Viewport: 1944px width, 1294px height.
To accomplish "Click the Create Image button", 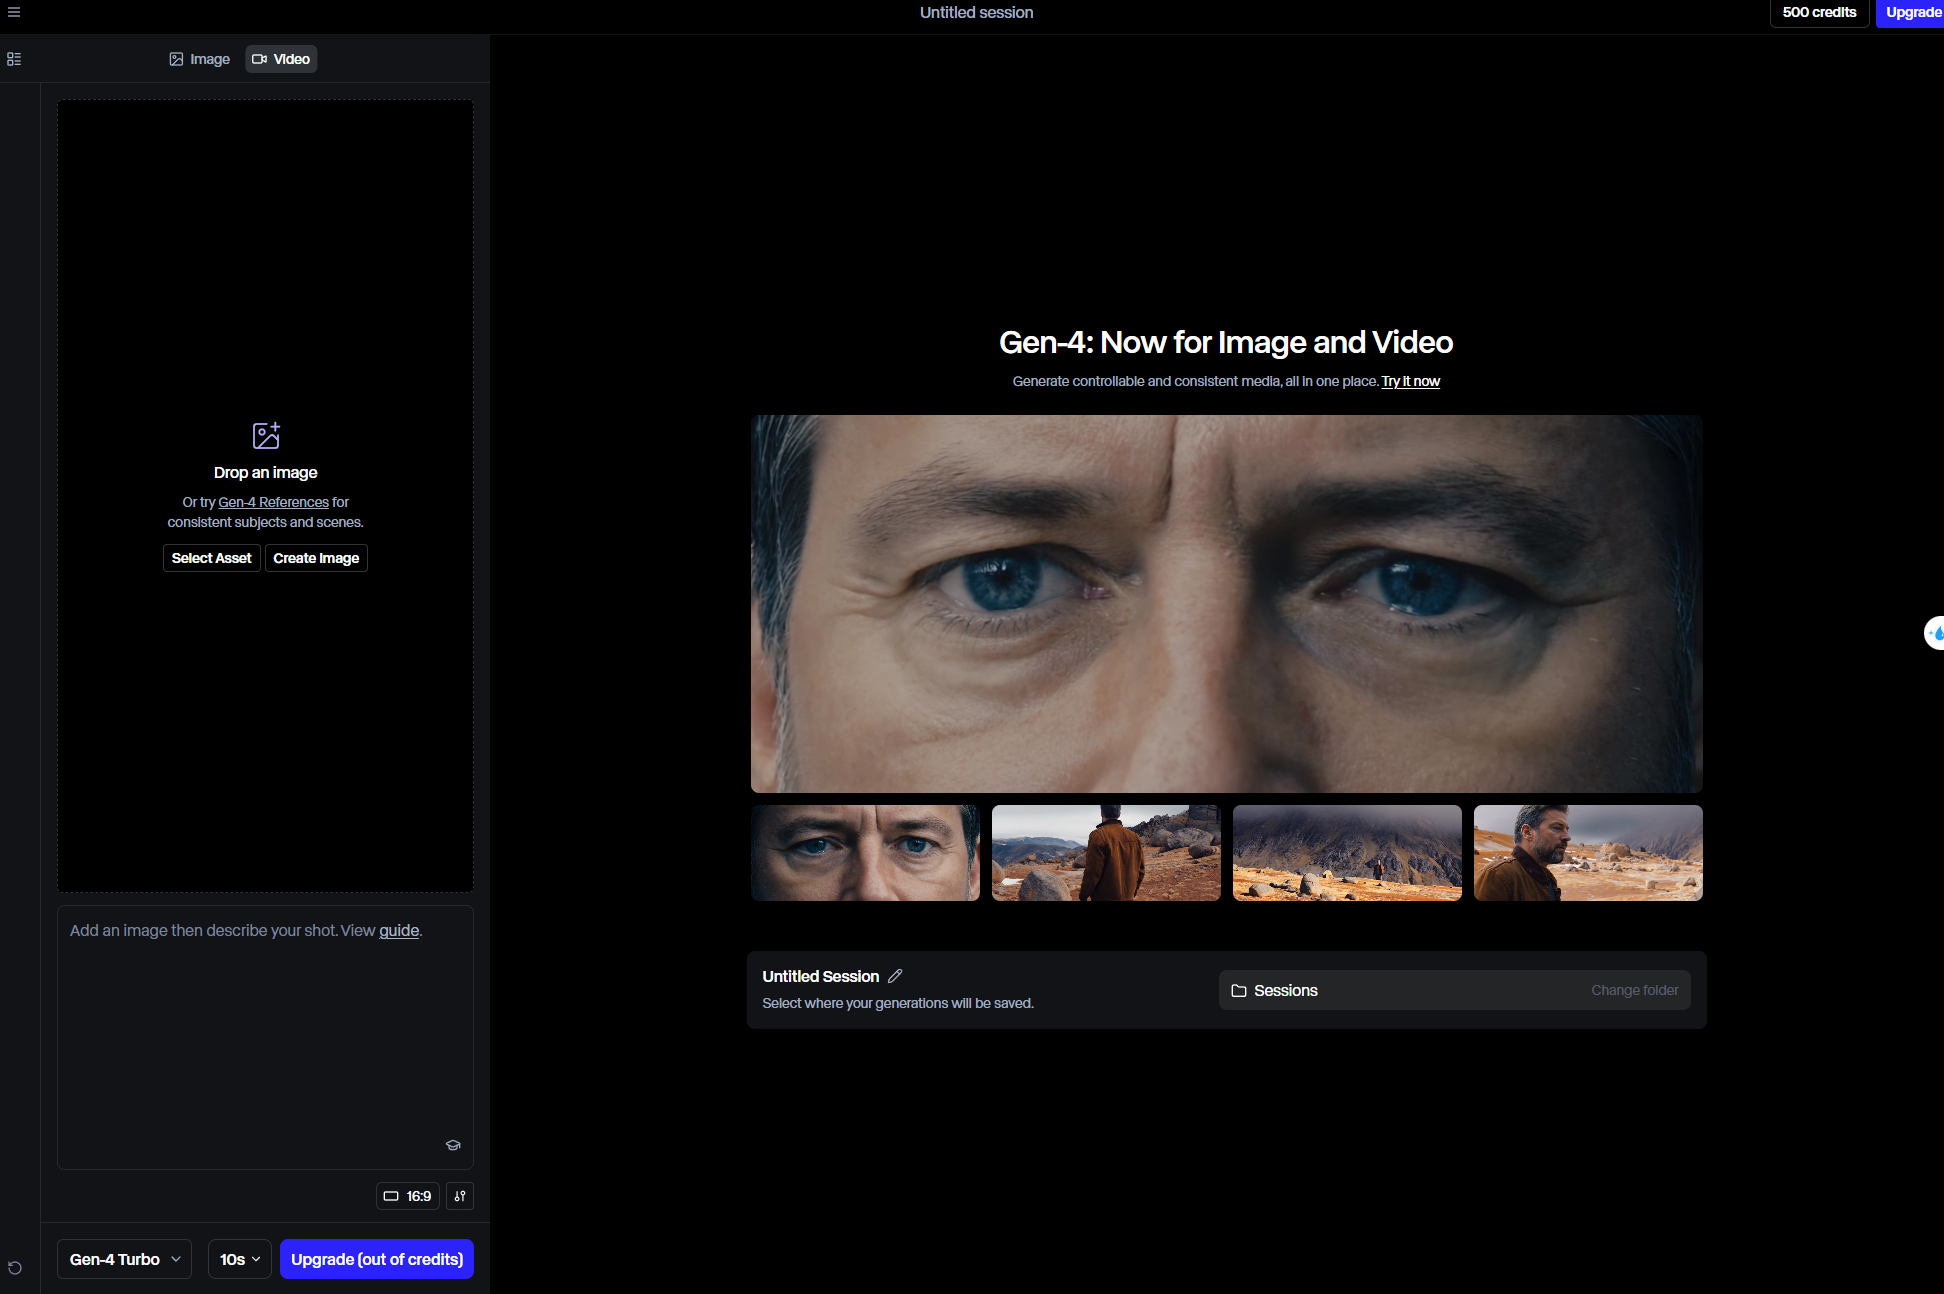I will tap(316, 558).
